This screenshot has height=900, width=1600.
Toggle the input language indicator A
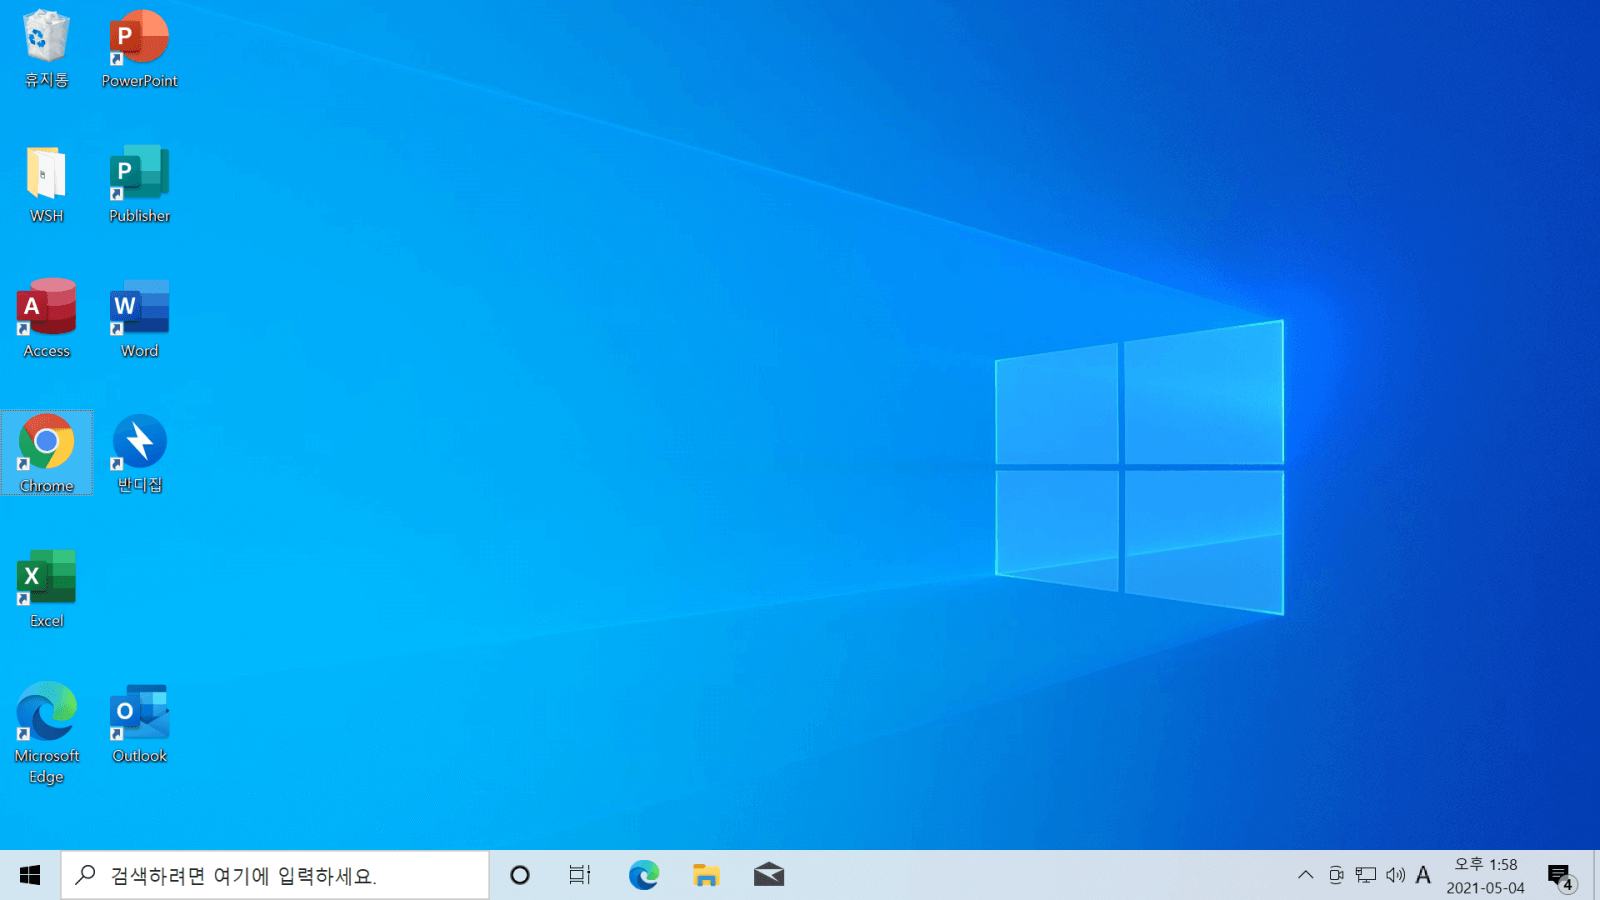pos(1423,875)
